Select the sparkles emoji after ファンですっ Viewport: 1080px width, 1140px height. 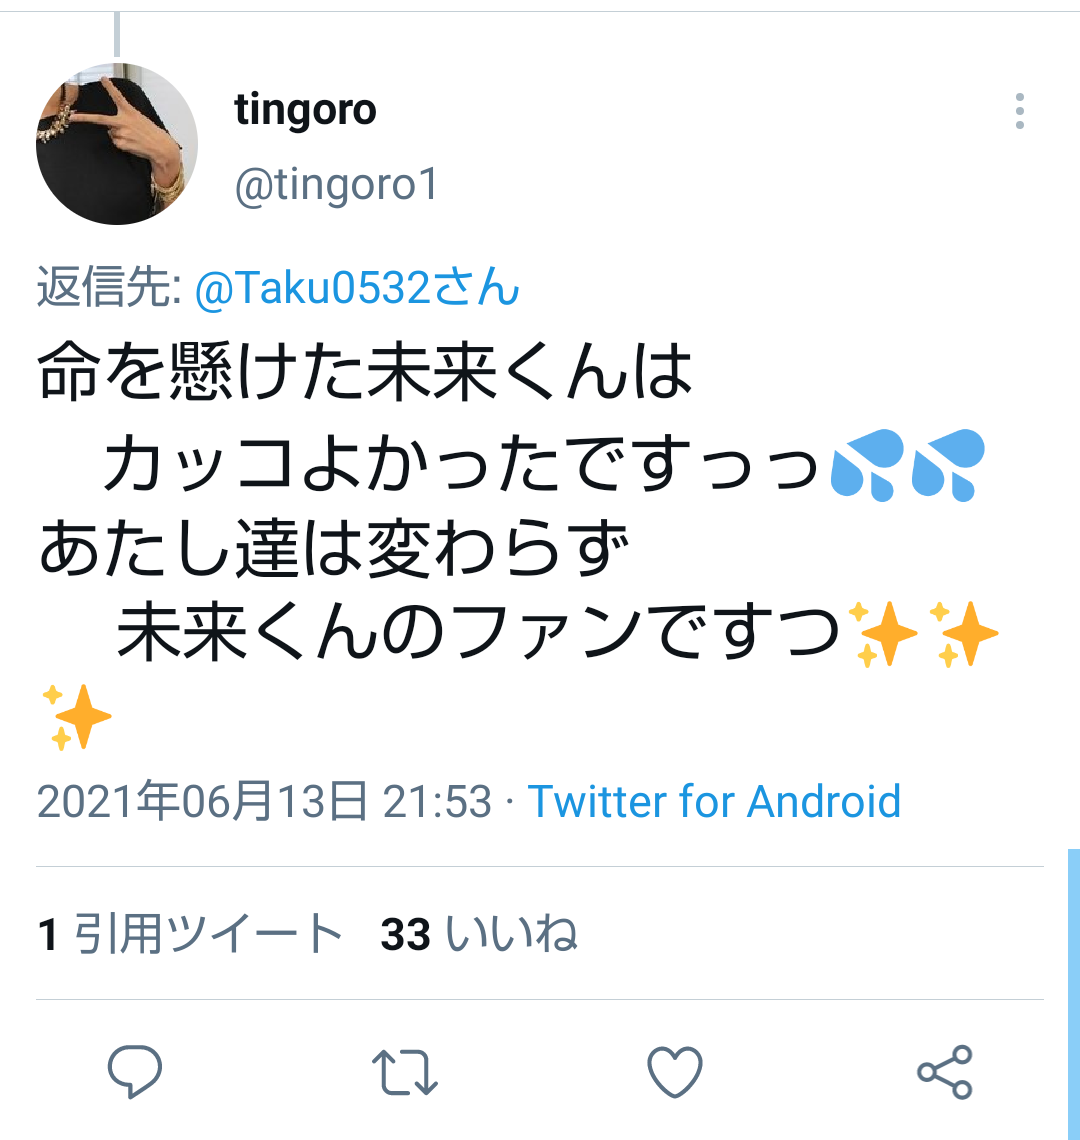pyautogui.click(x=924, y=634)
